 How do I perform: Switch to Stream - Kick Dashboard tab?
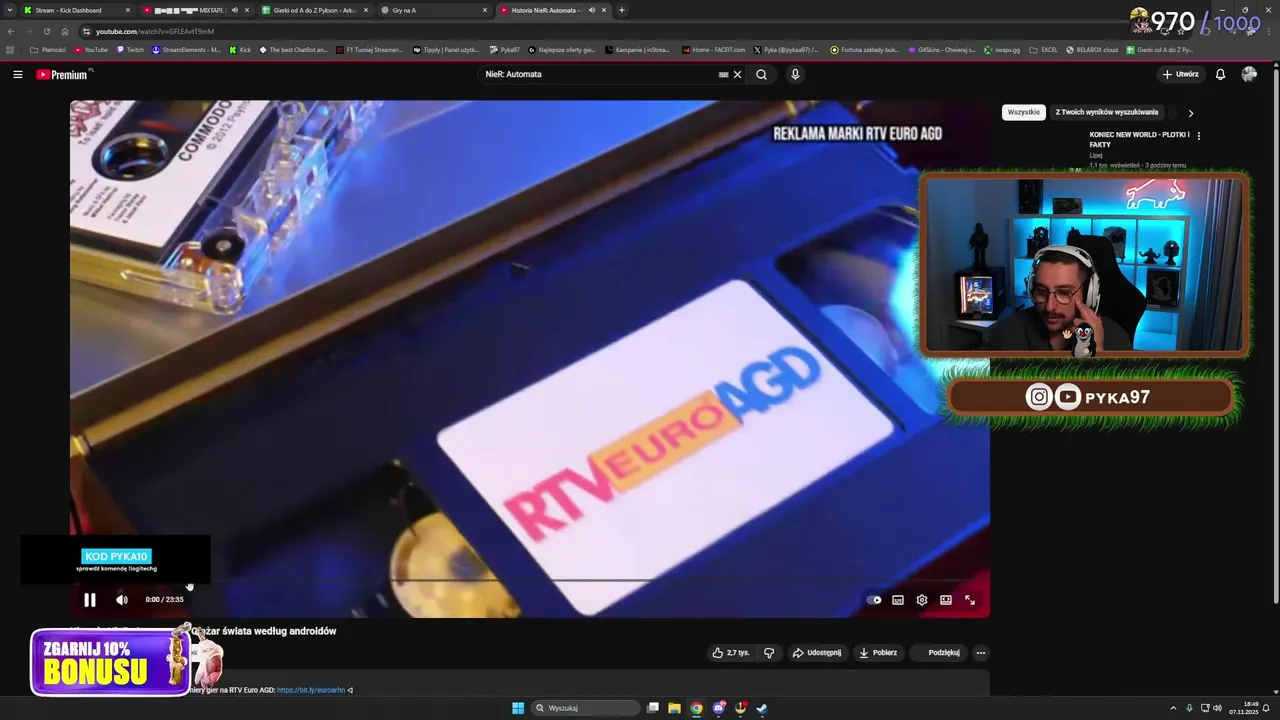click(75, 10)
